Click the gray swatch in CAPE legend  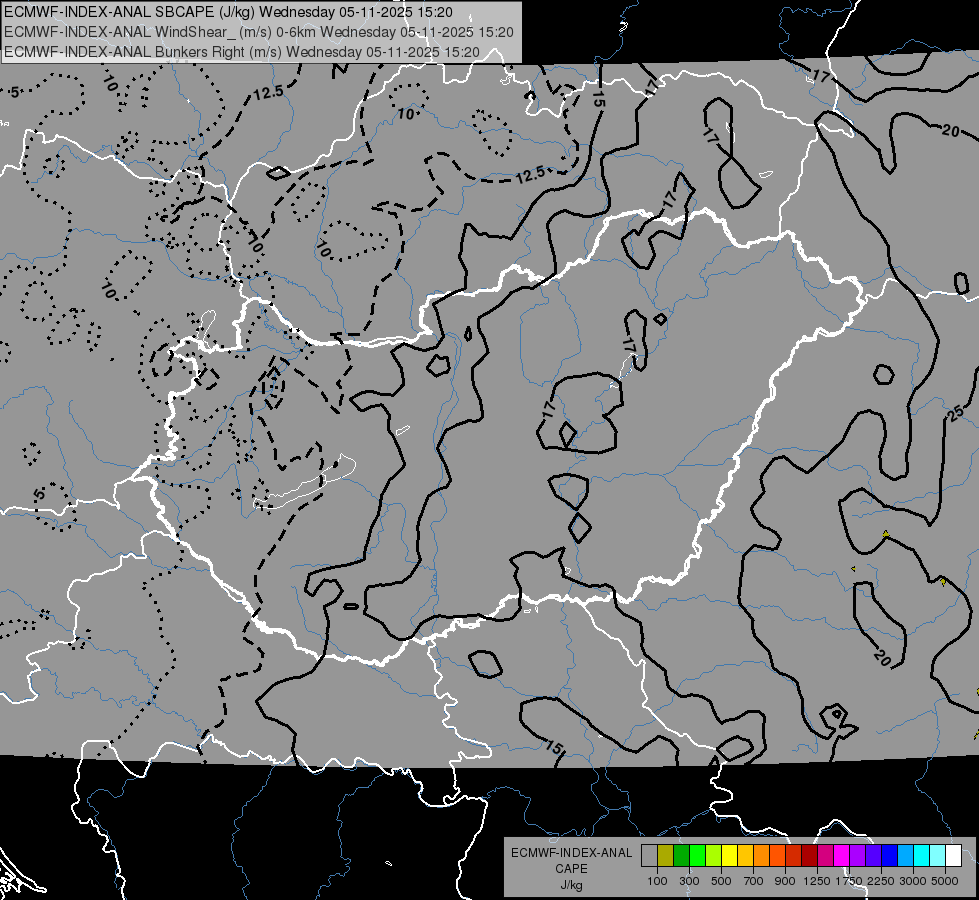coord(649,856)
